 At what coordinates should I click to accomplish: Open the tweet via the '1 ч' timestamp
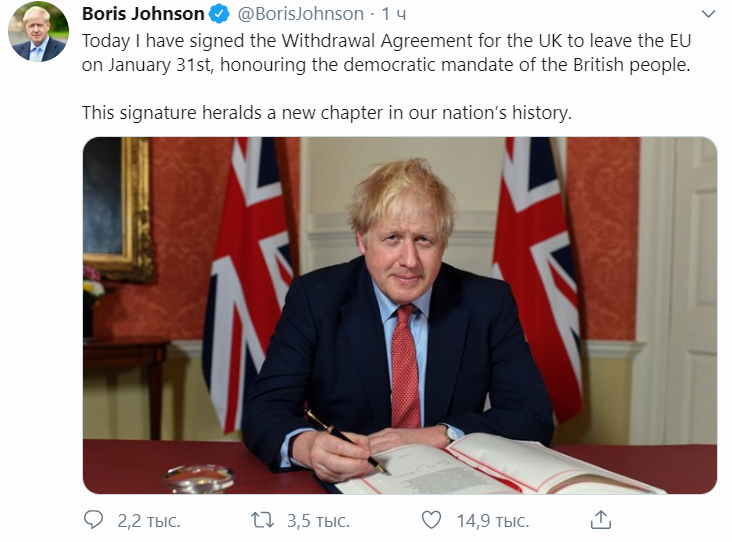(394, 14)
